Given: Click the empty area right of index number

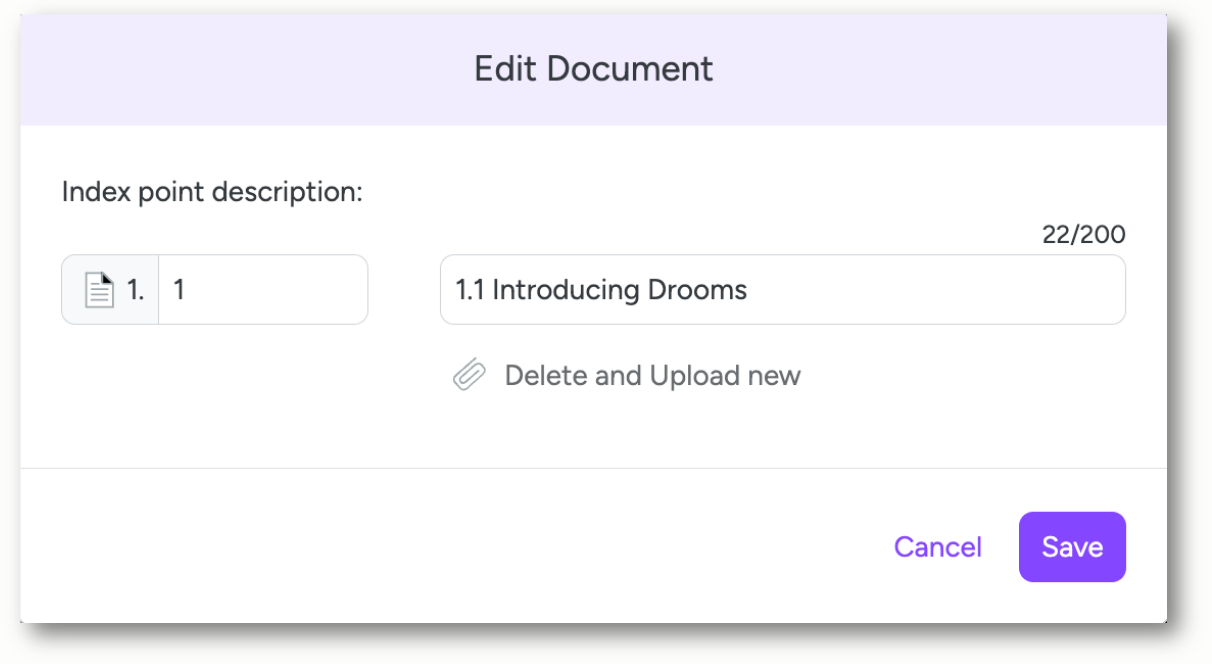Looking at the screenshot, I should [x=275, y=290].
